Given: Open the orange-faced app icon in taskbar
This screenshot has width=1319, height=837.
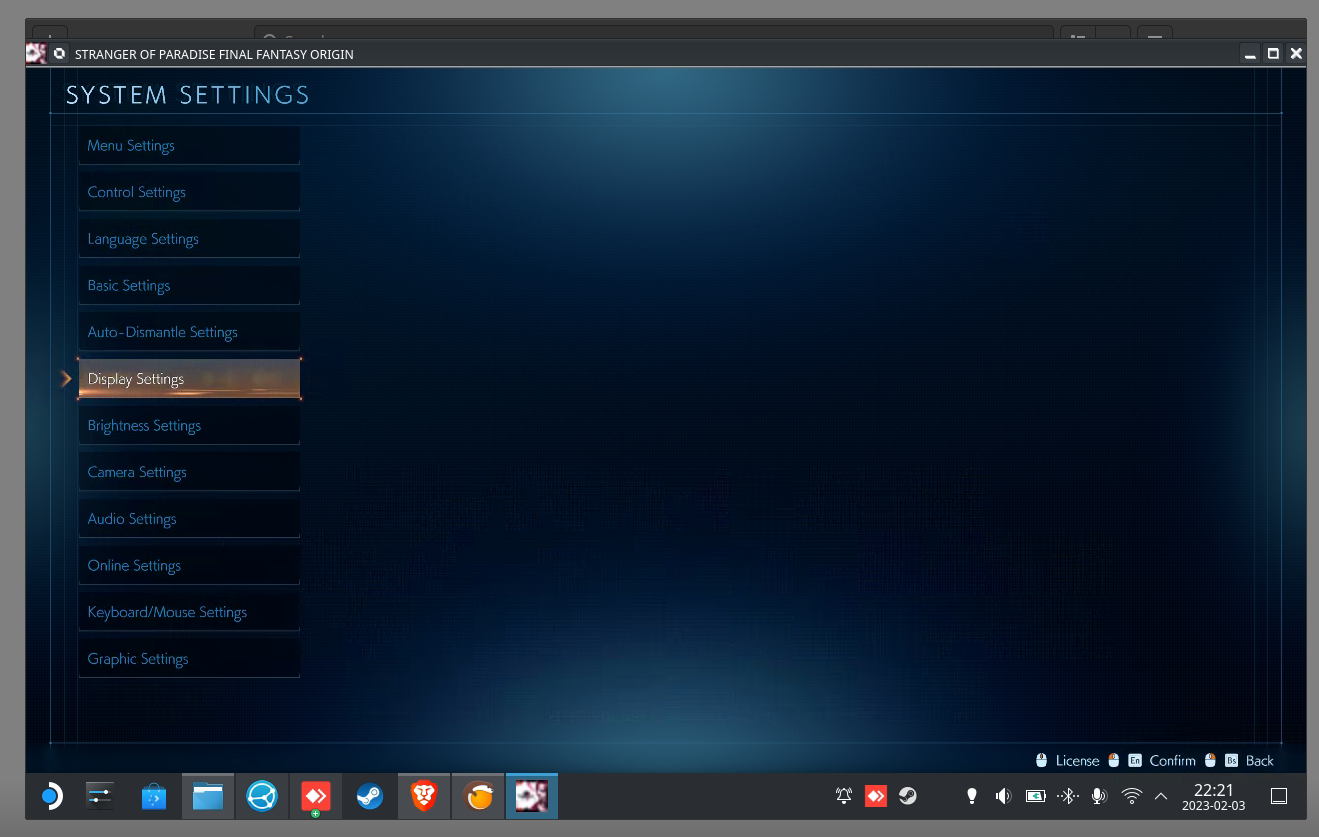Looking at the screenshot, I should 478,796.
